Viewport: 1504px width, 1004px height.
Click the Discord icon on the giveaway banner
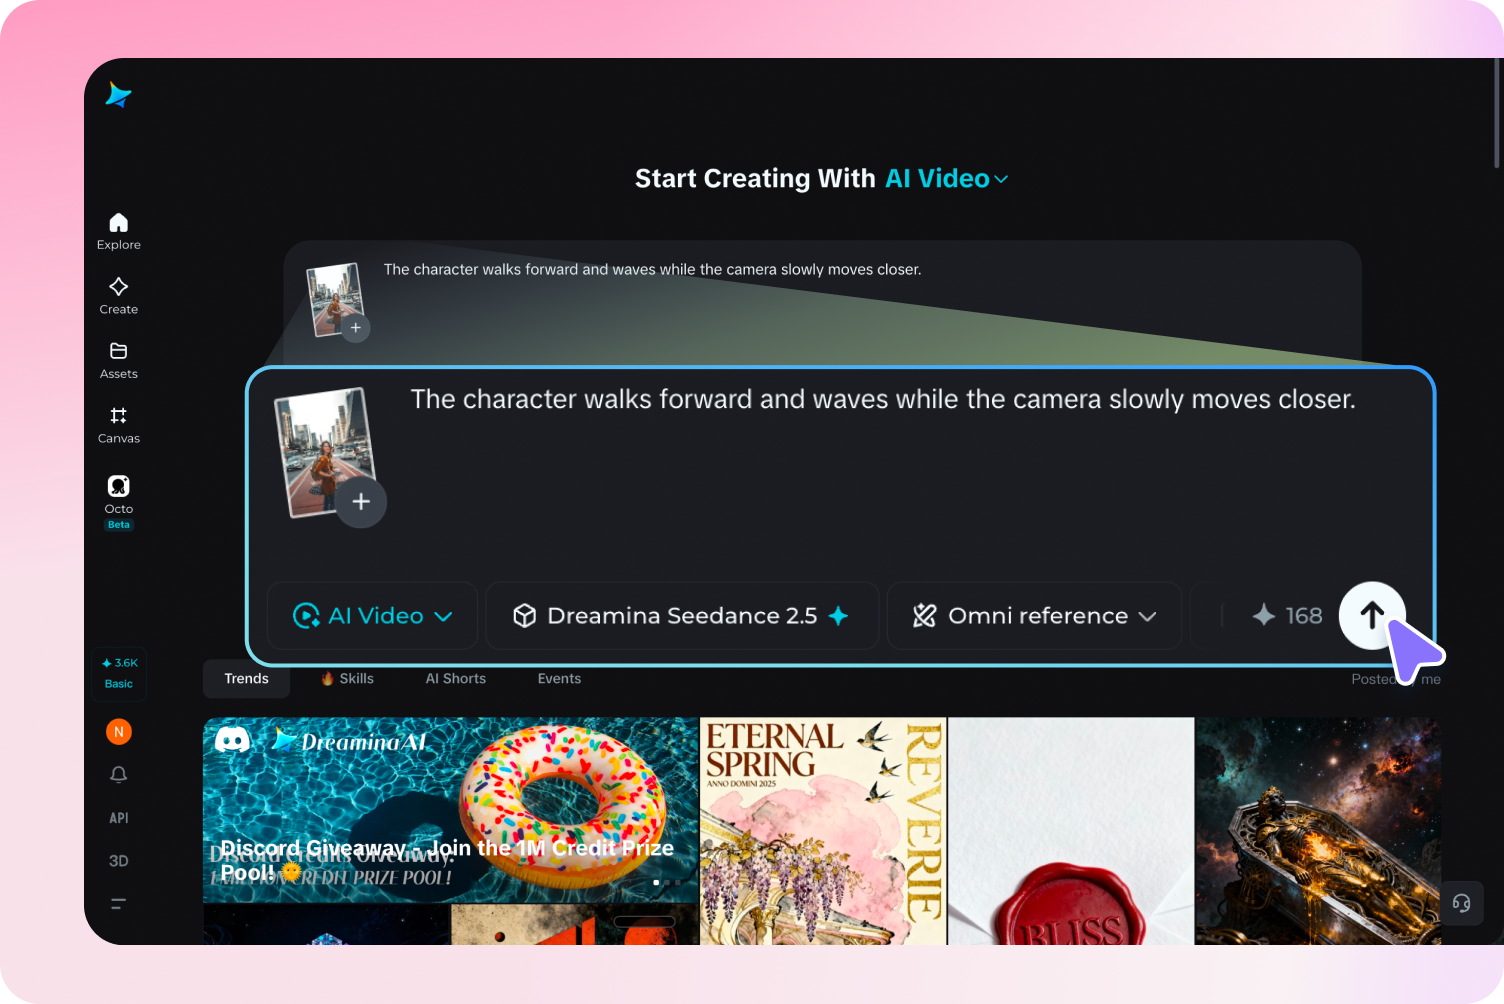point(233,740)
